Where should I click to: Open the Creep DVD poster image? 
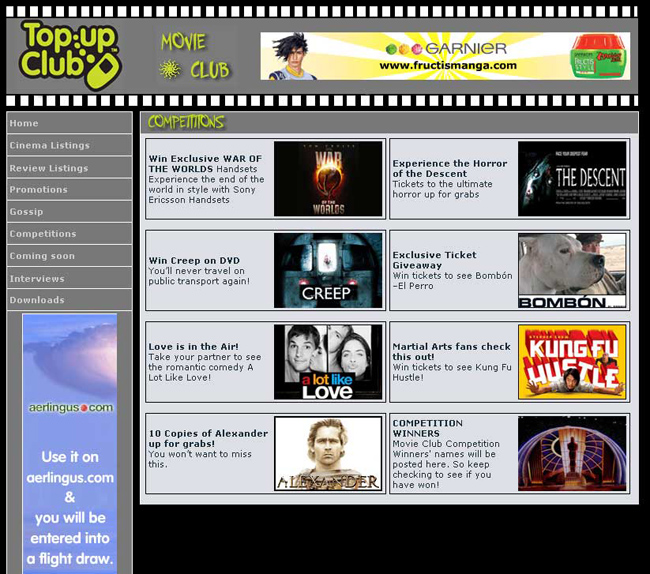[328, 270]
